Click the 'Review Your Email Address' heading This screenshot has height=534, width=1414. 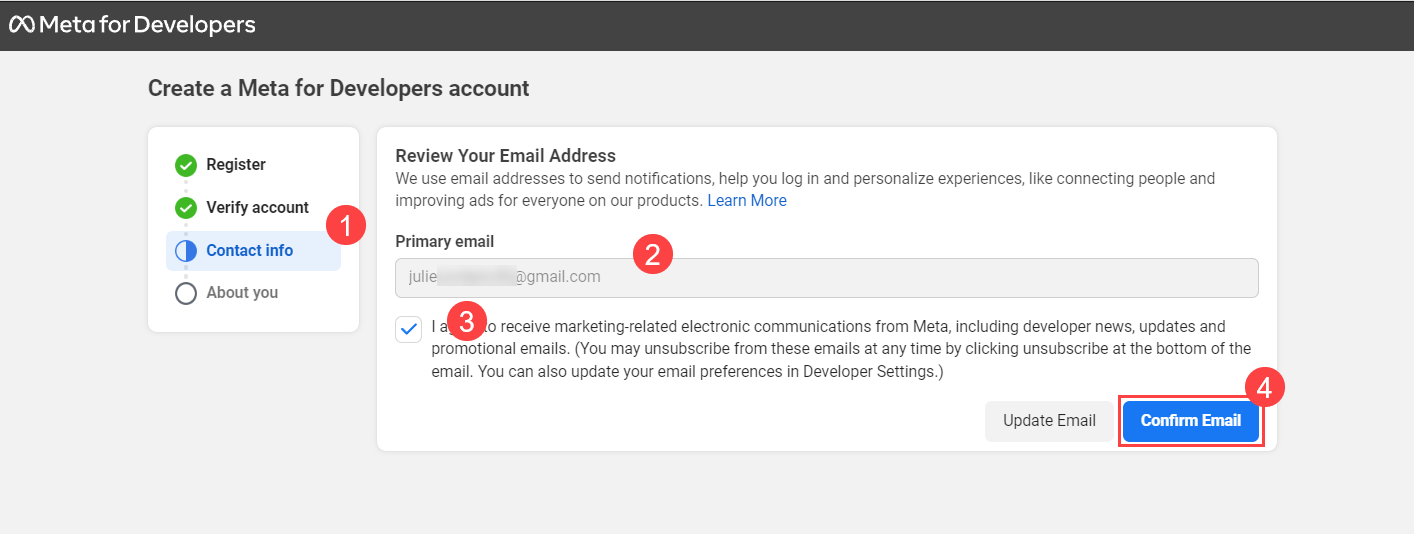506,156
